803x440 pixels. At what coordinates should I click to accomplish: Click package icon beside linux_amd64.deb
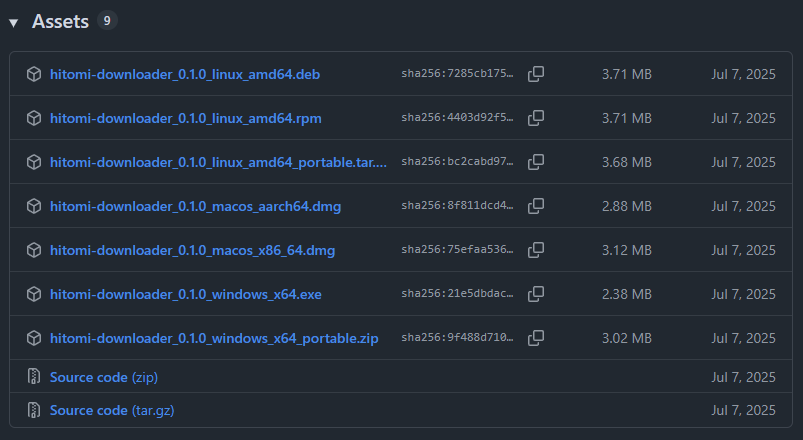(x=34, y=74)
